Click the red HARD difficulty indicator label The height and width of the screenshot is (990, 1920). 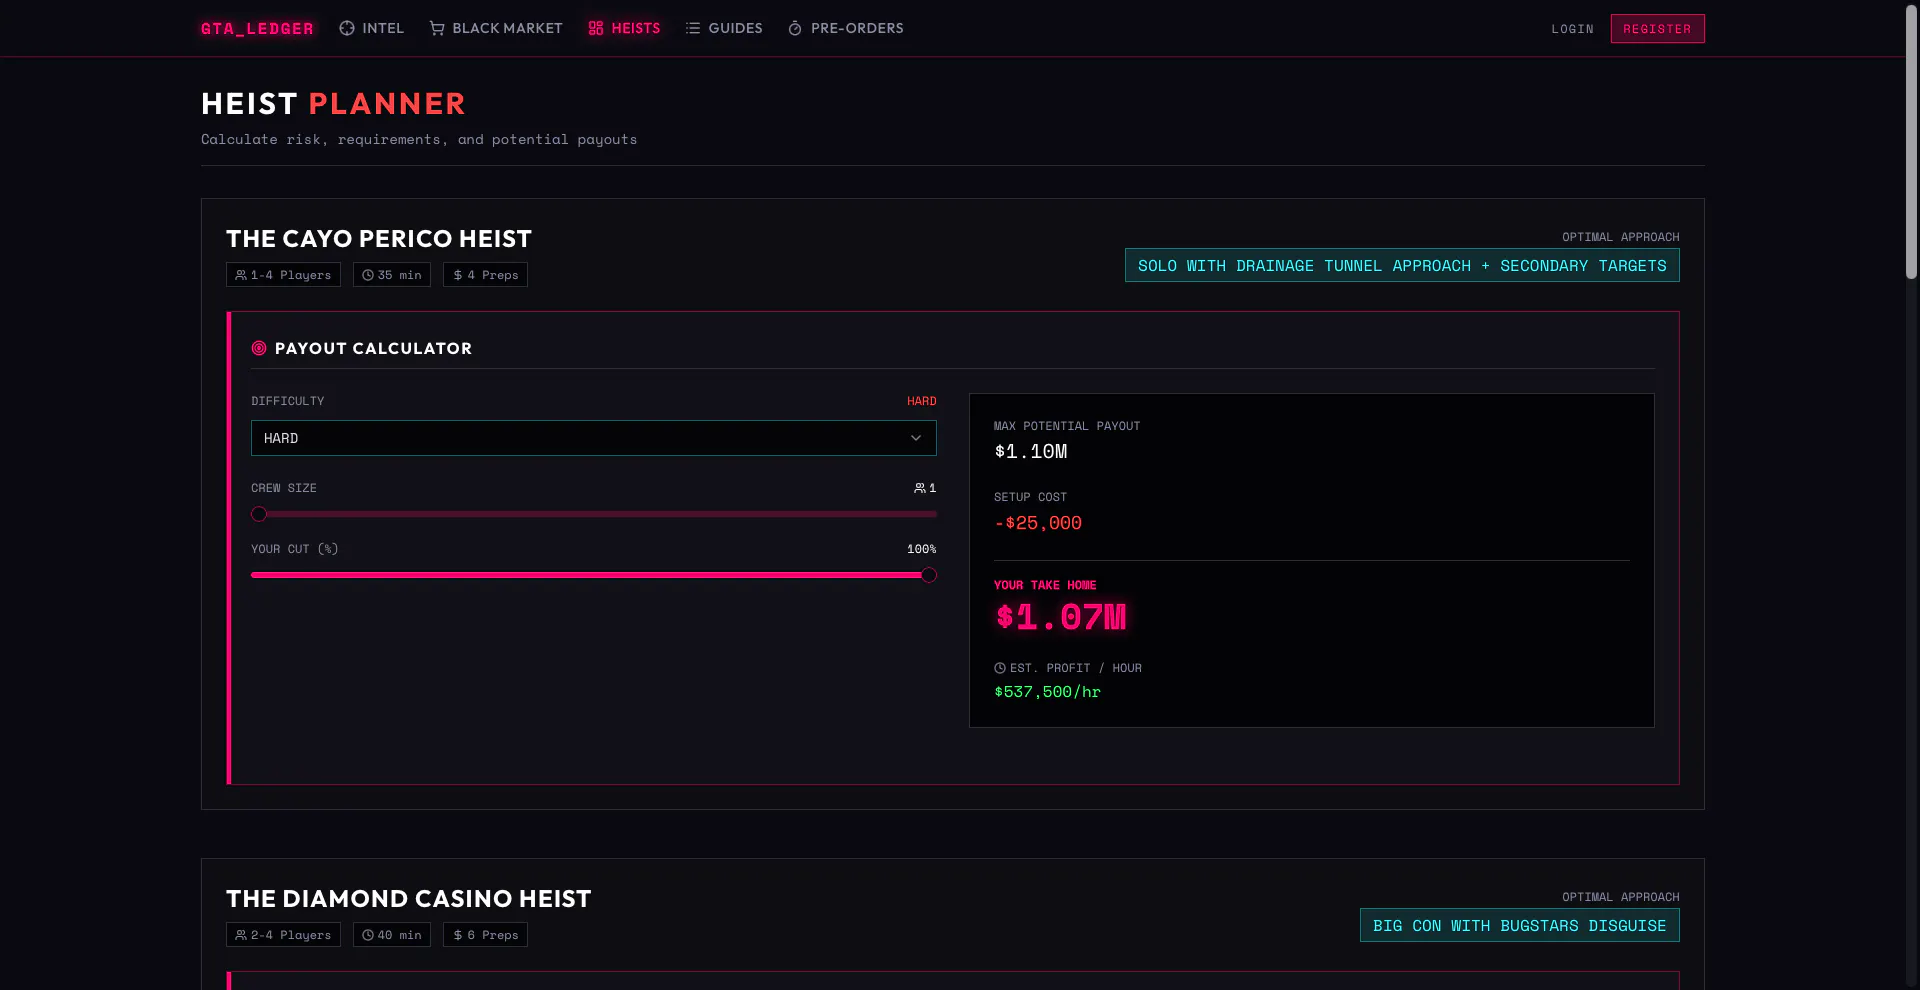922,401
